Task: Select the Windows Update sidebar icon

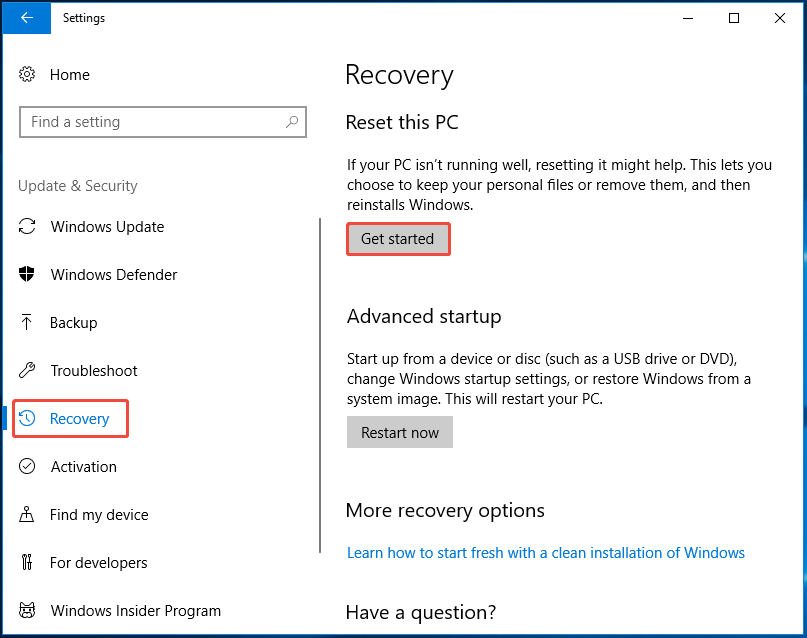Action: point(30,227)
